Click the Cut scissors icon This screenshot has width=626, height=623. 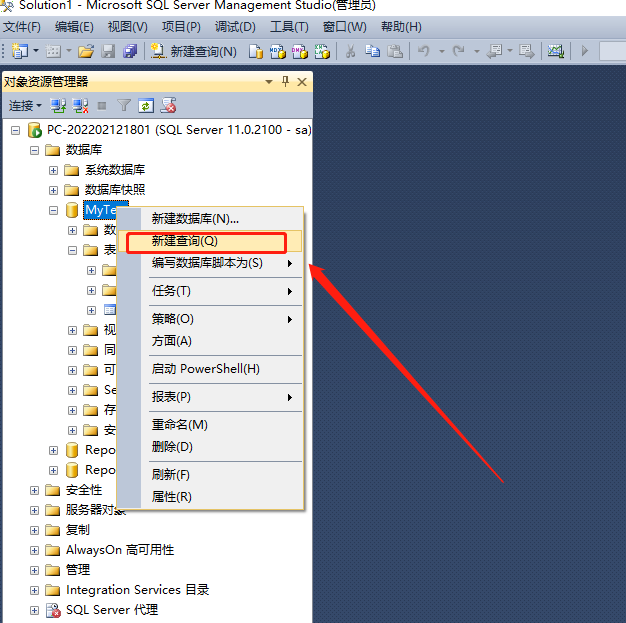[x=350, y=51]
